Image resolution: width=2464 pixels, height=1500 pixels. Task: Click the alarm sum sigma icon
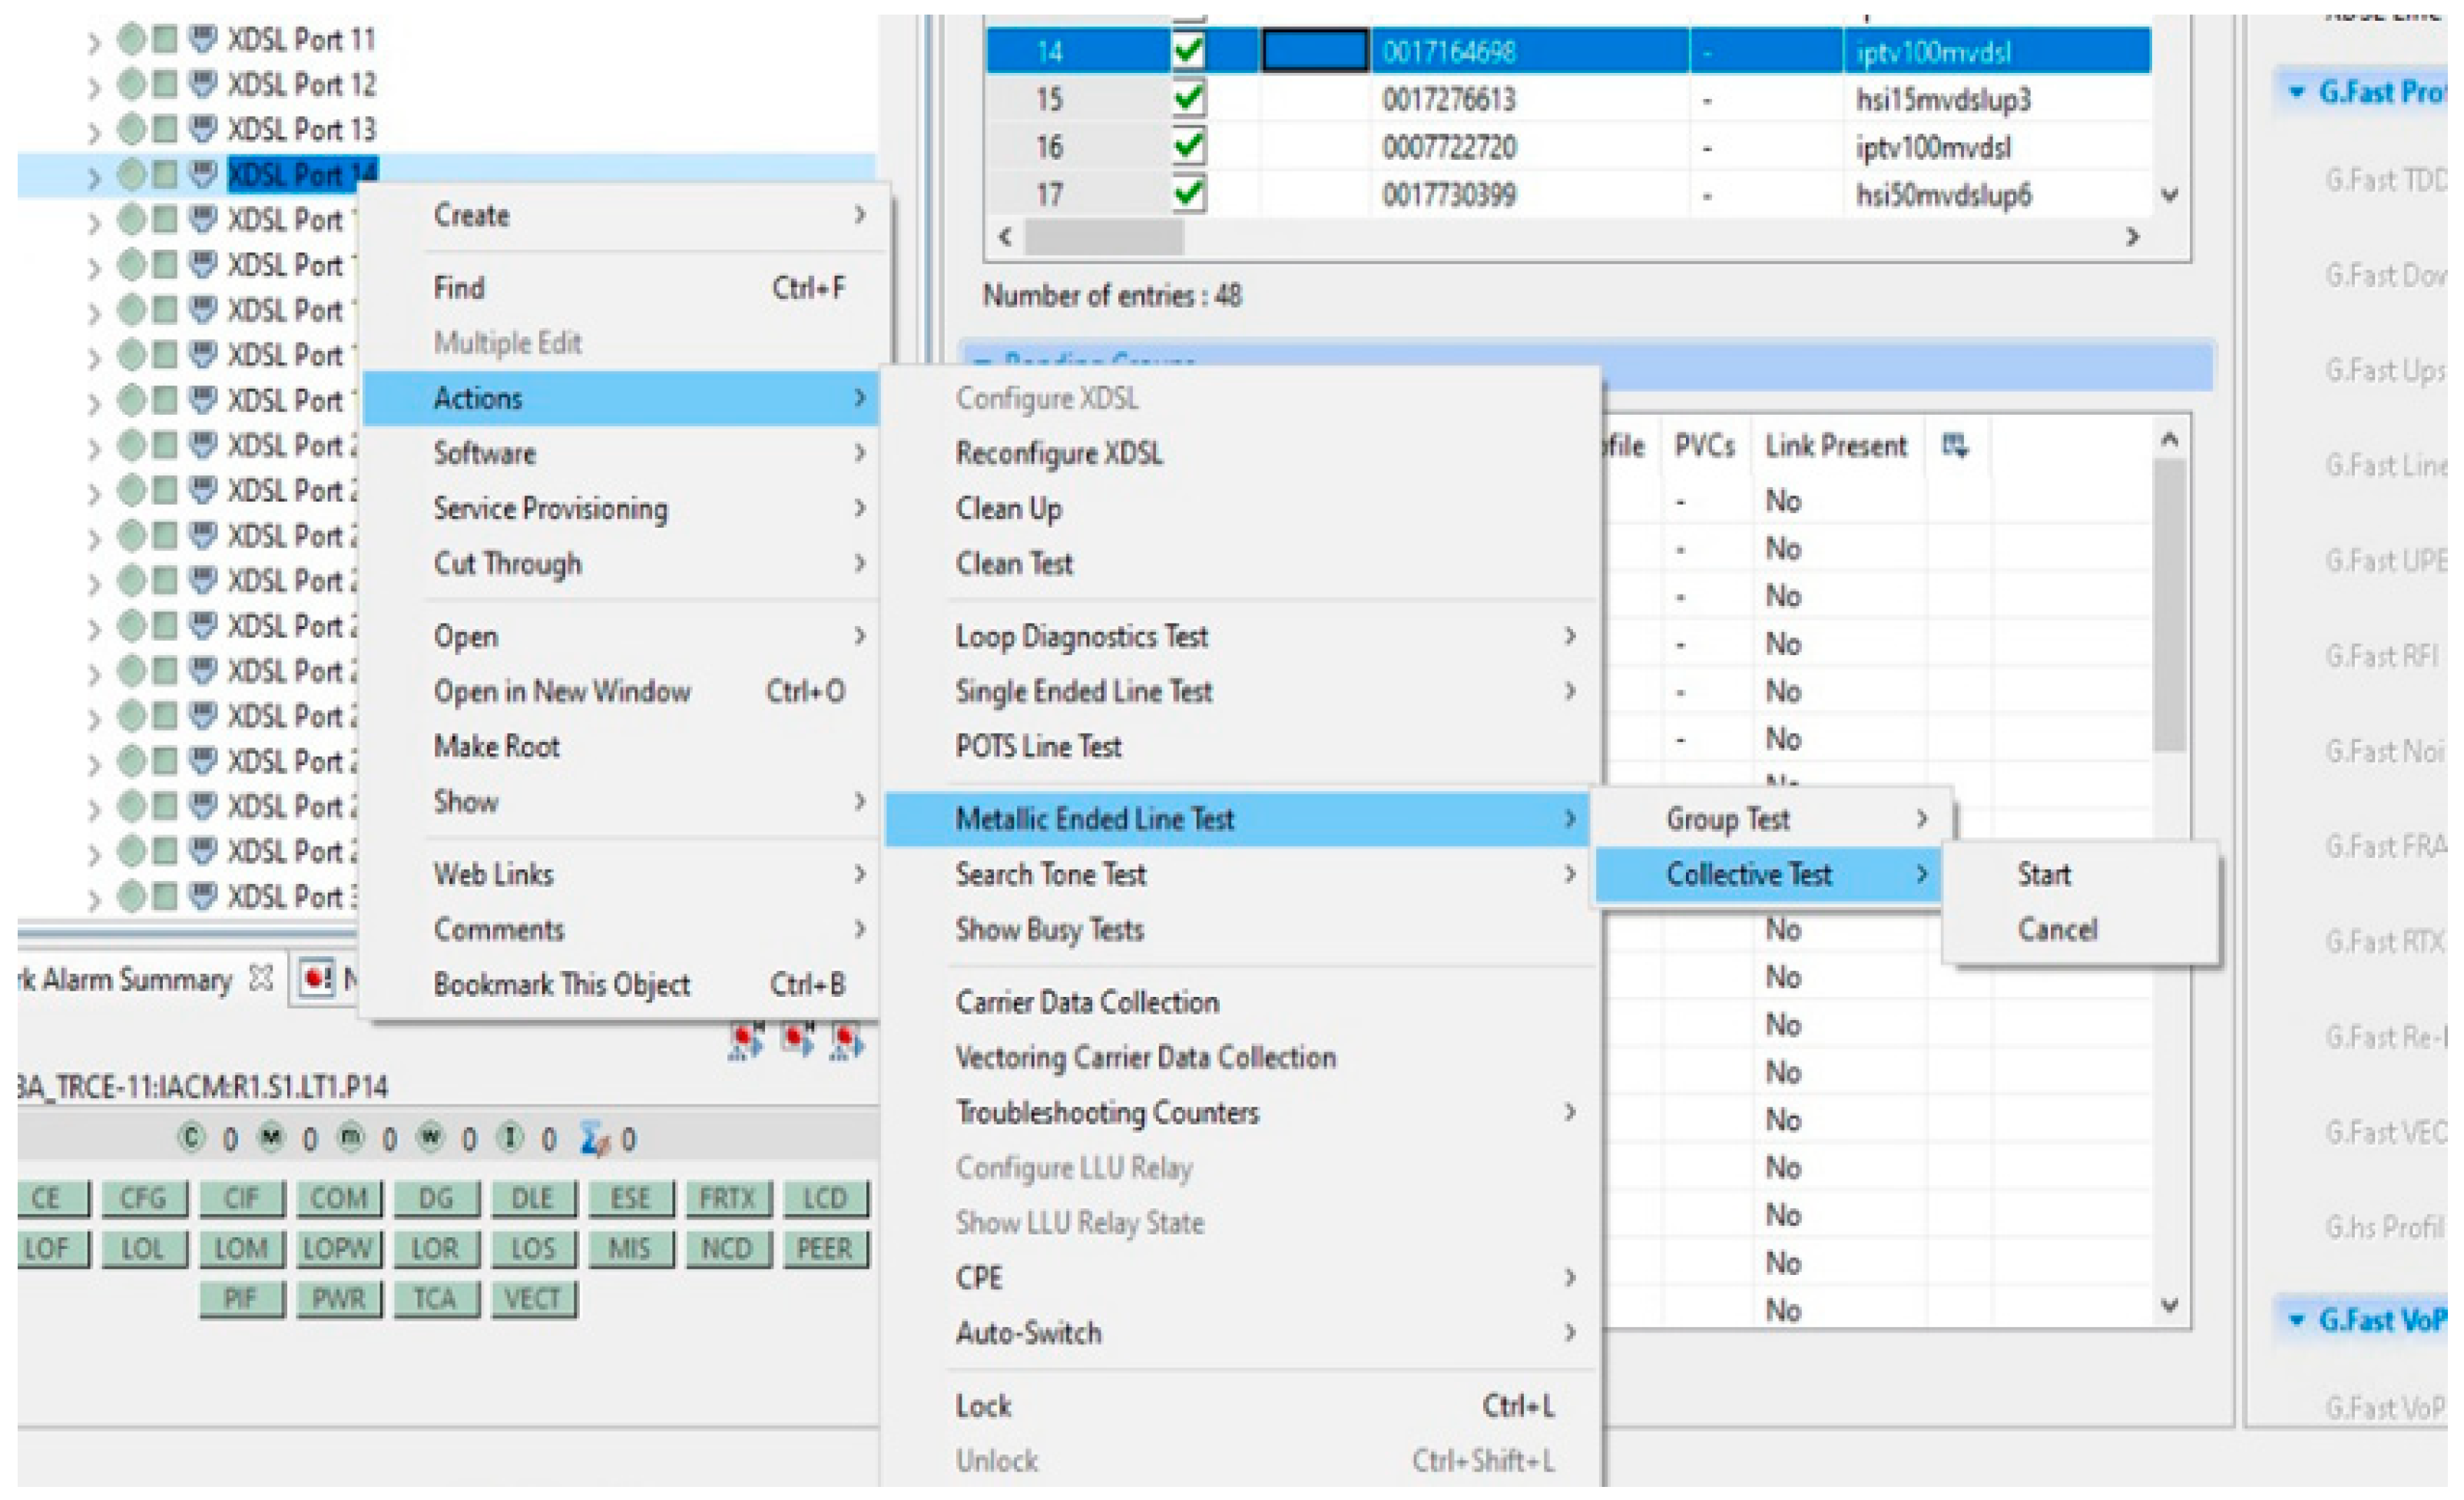[595, 1140]
